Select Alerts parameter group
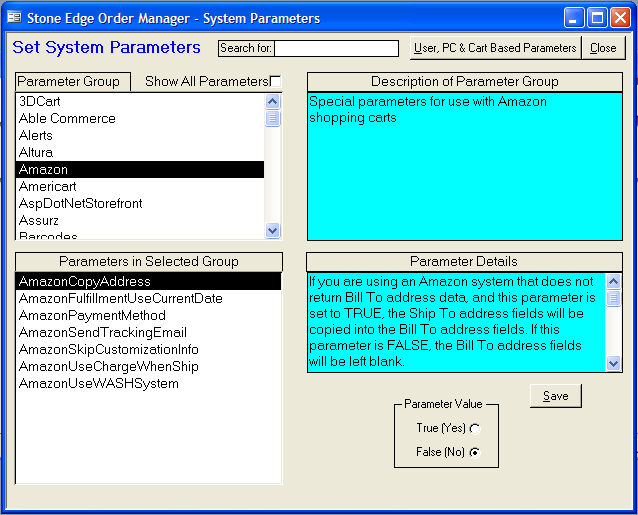The width and height of the screenshot is (638, 515). coord(140,135)
